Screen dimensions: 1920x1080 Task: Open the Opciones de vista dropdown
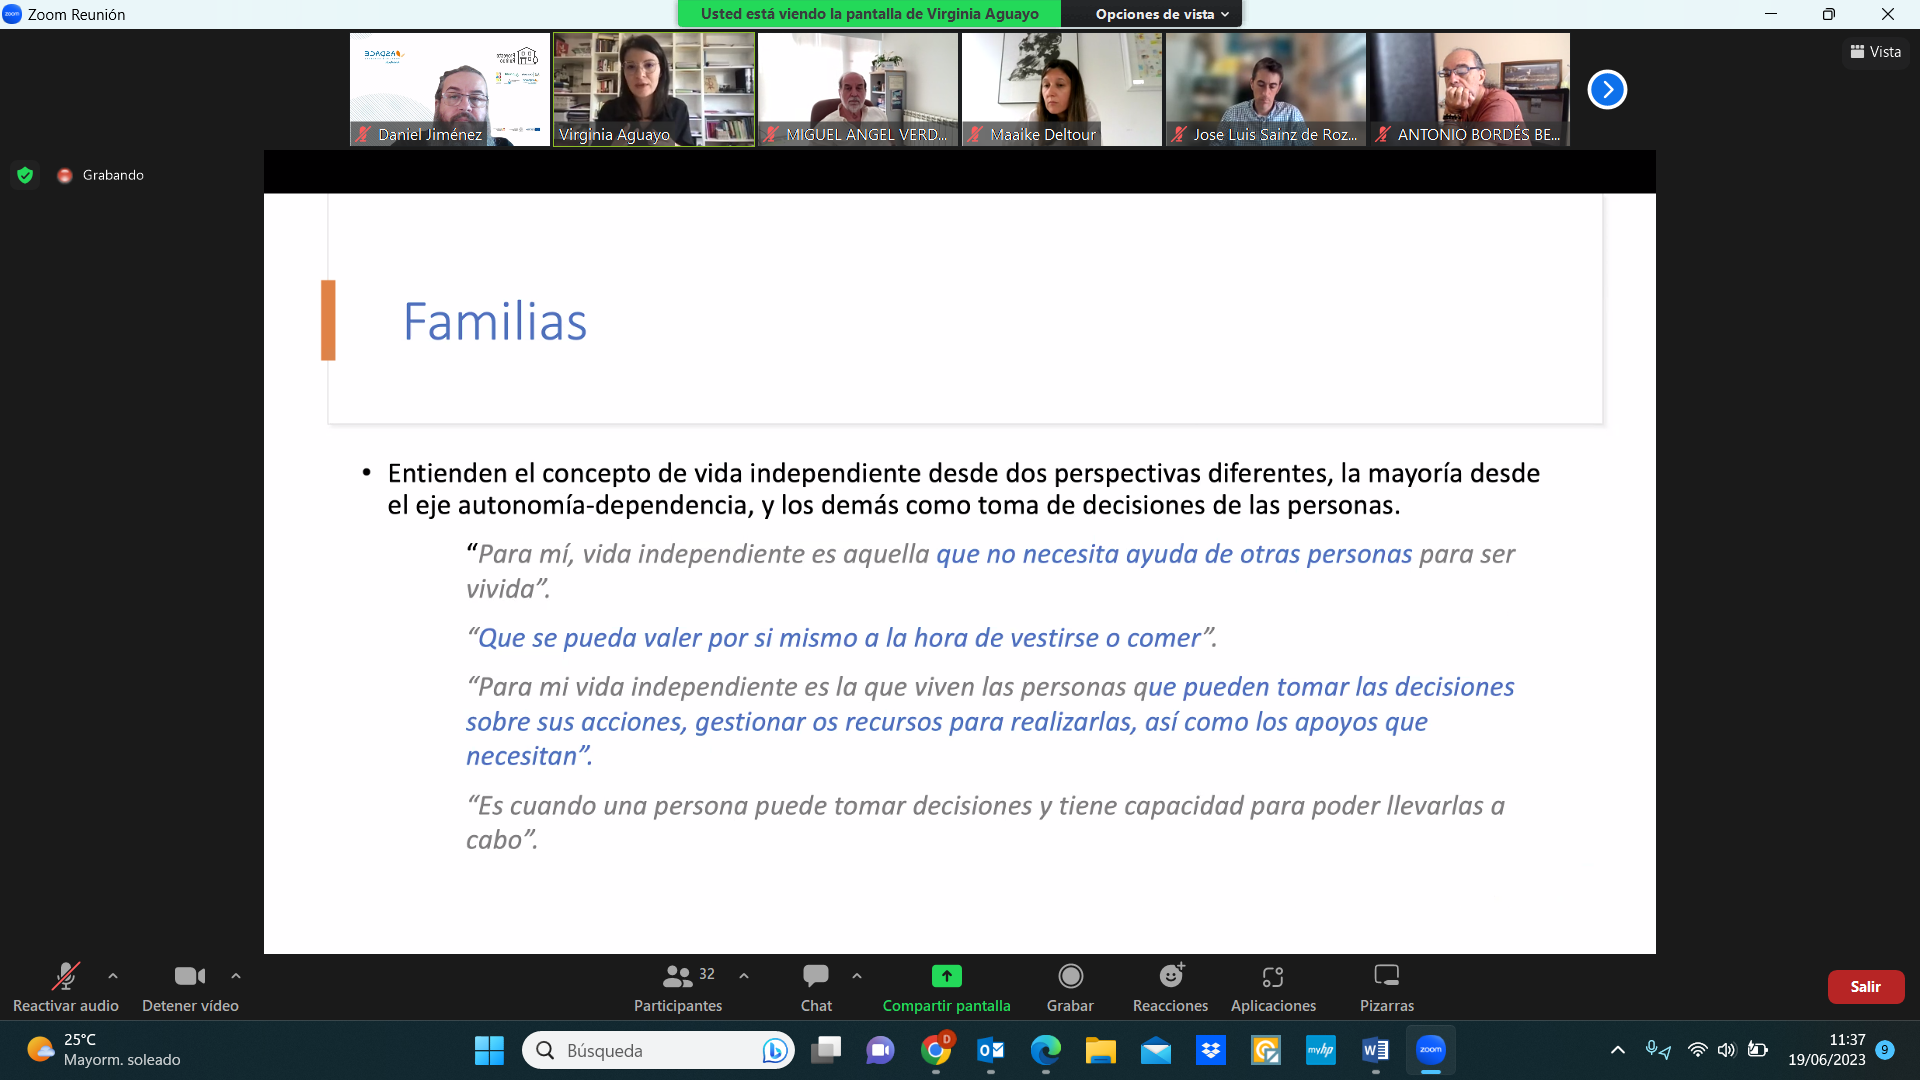click(1161, 14)
